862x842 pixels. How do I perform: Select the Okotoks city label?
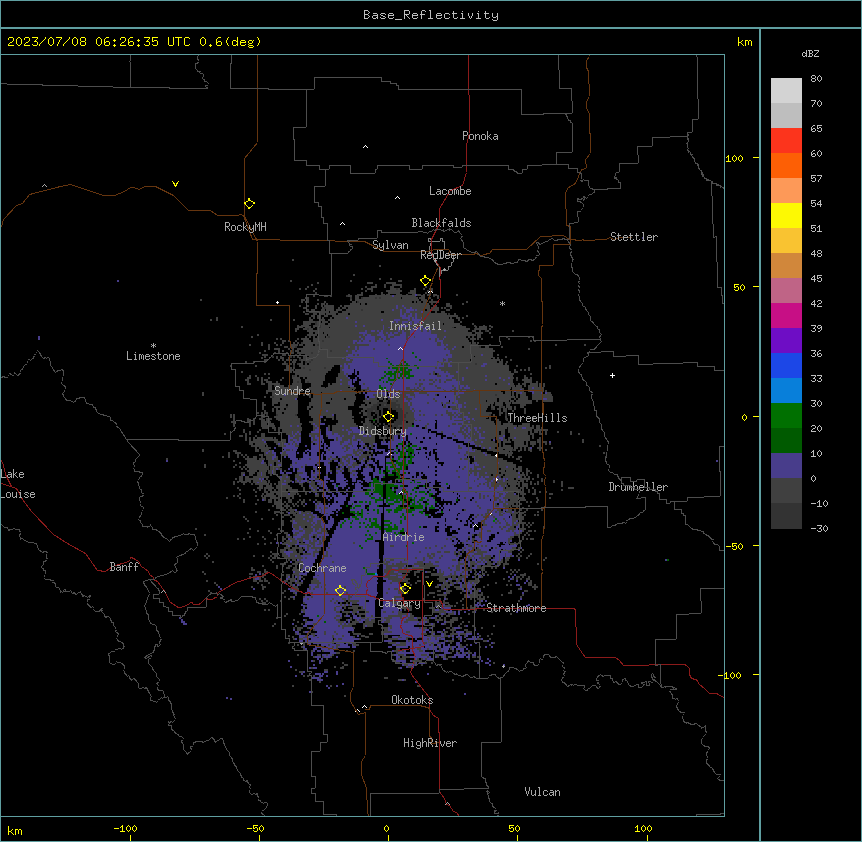point(412,700)
